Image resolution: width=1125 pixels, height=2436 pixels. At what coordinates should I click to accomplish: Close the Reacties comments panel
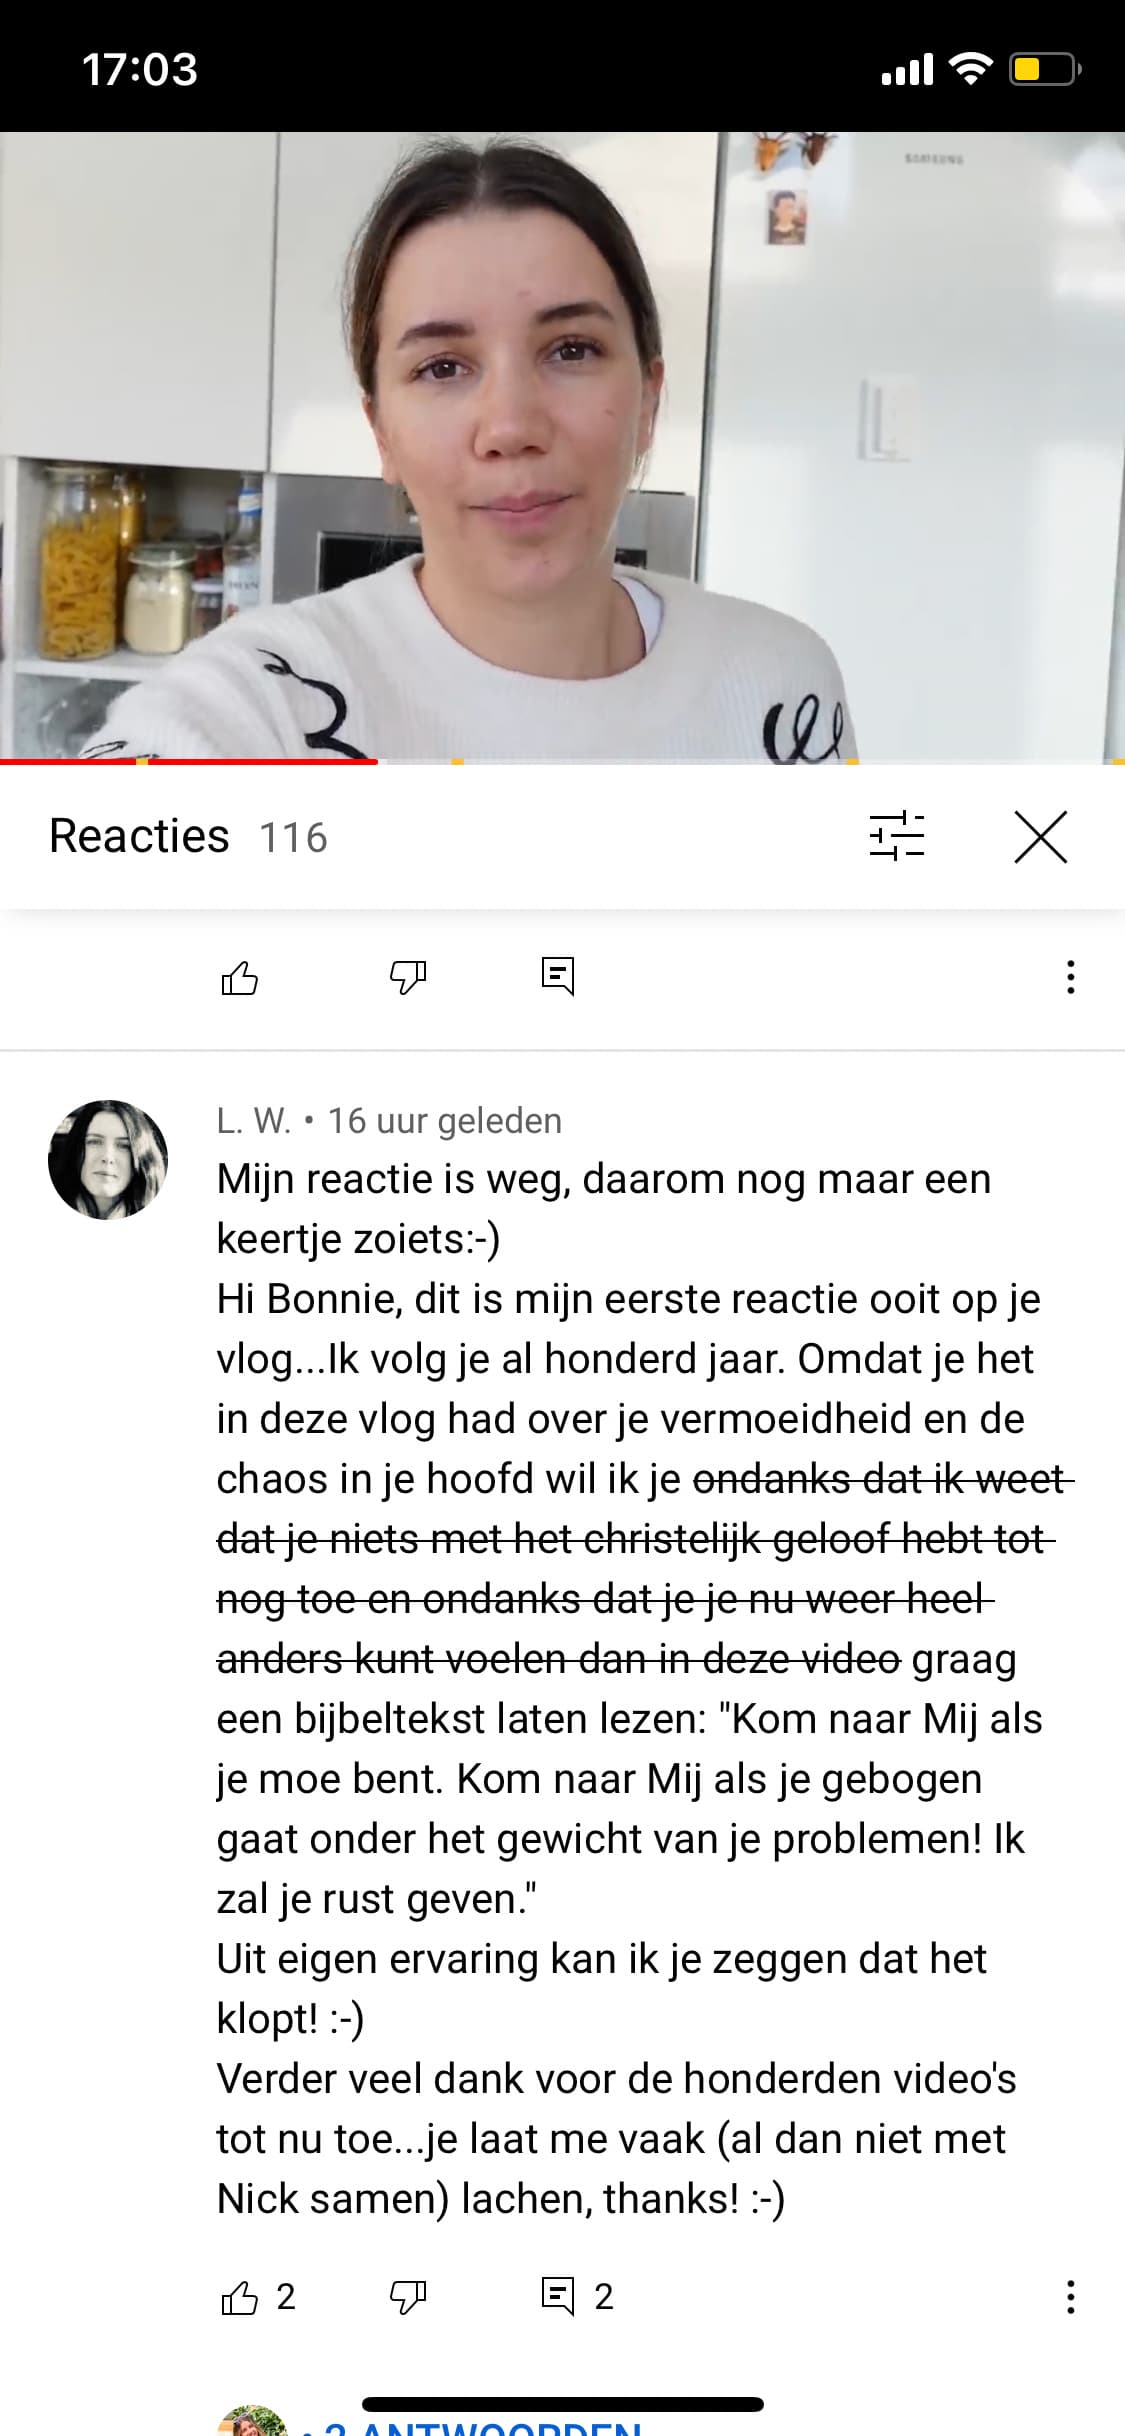click(1041, 836)
